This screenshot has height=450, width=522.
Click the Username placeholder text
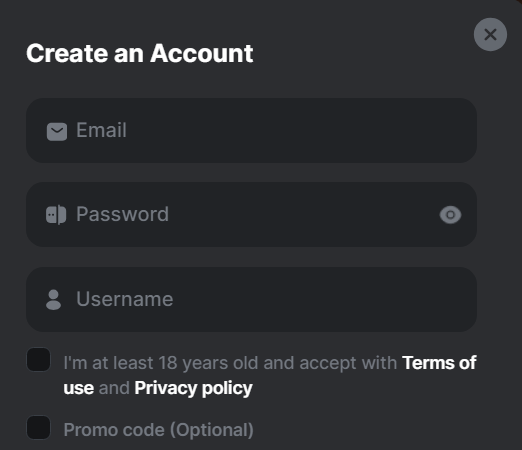125,299
